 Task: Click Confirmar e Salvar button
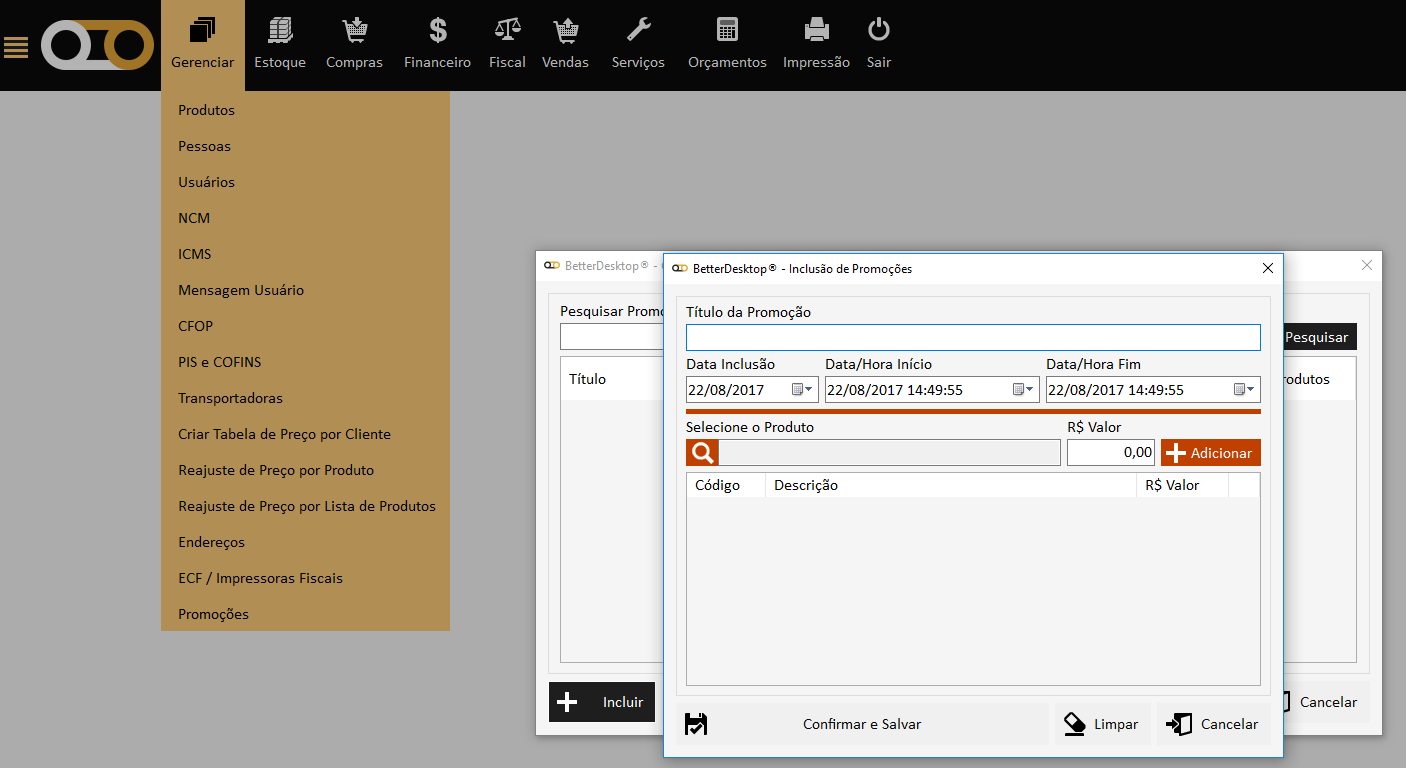861,724
